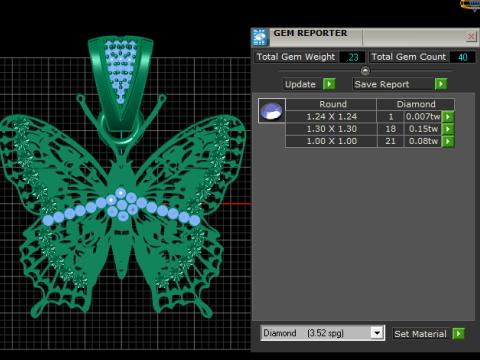480x360 pixels.
Task: Click the Total Gem Weight label
Action: tap(296, 57)
